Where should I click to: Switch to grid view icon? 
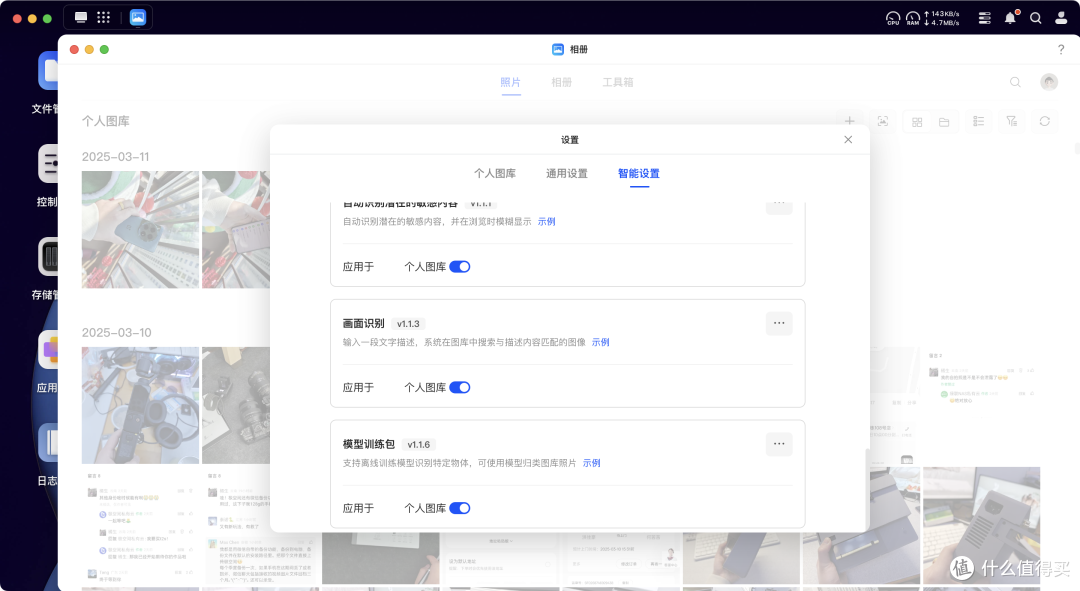point(917,122)
